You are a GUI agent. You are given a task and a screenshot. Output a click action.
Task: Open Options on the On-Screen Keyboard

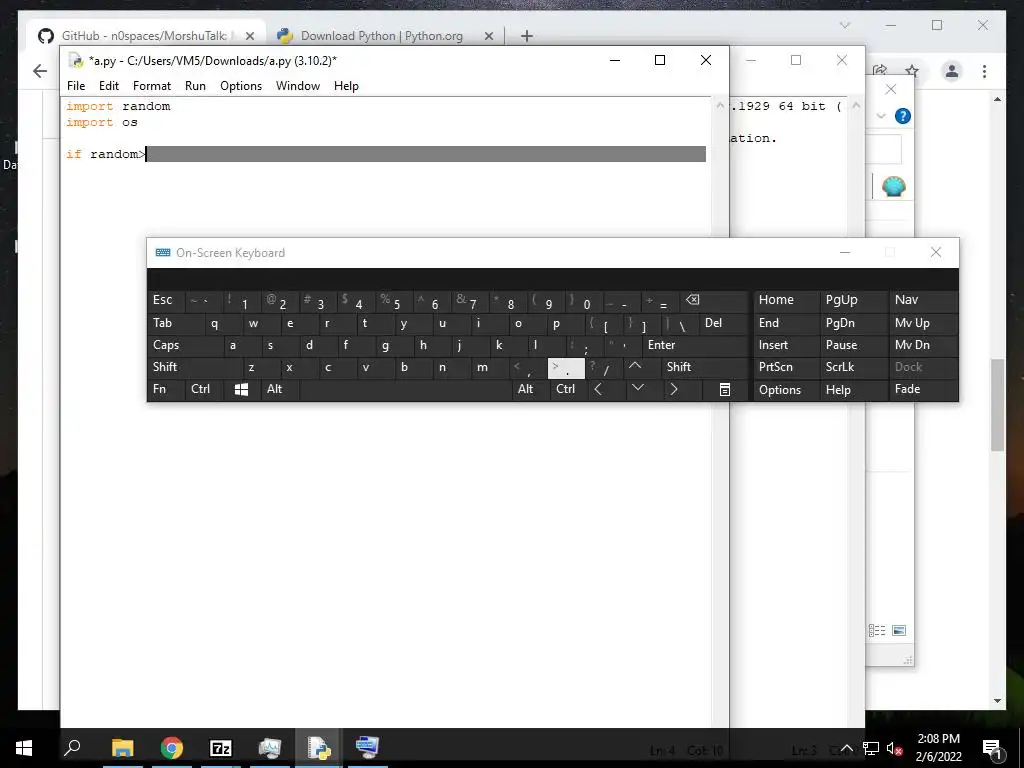(x=786, y=390)
